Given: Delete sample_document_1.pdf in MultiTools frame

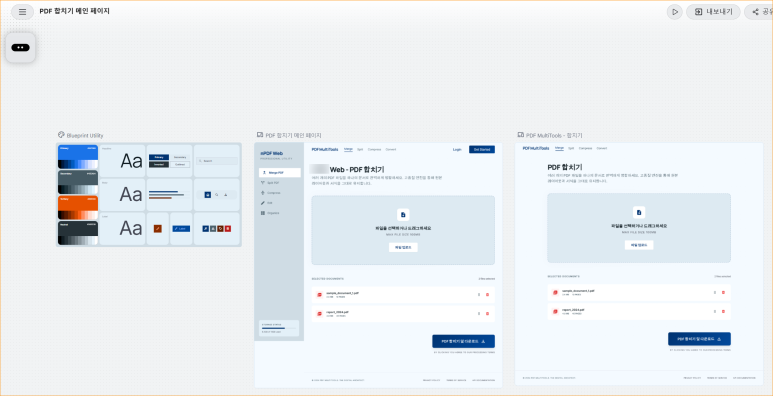Looking at the screenshot, I should (723, 292).
